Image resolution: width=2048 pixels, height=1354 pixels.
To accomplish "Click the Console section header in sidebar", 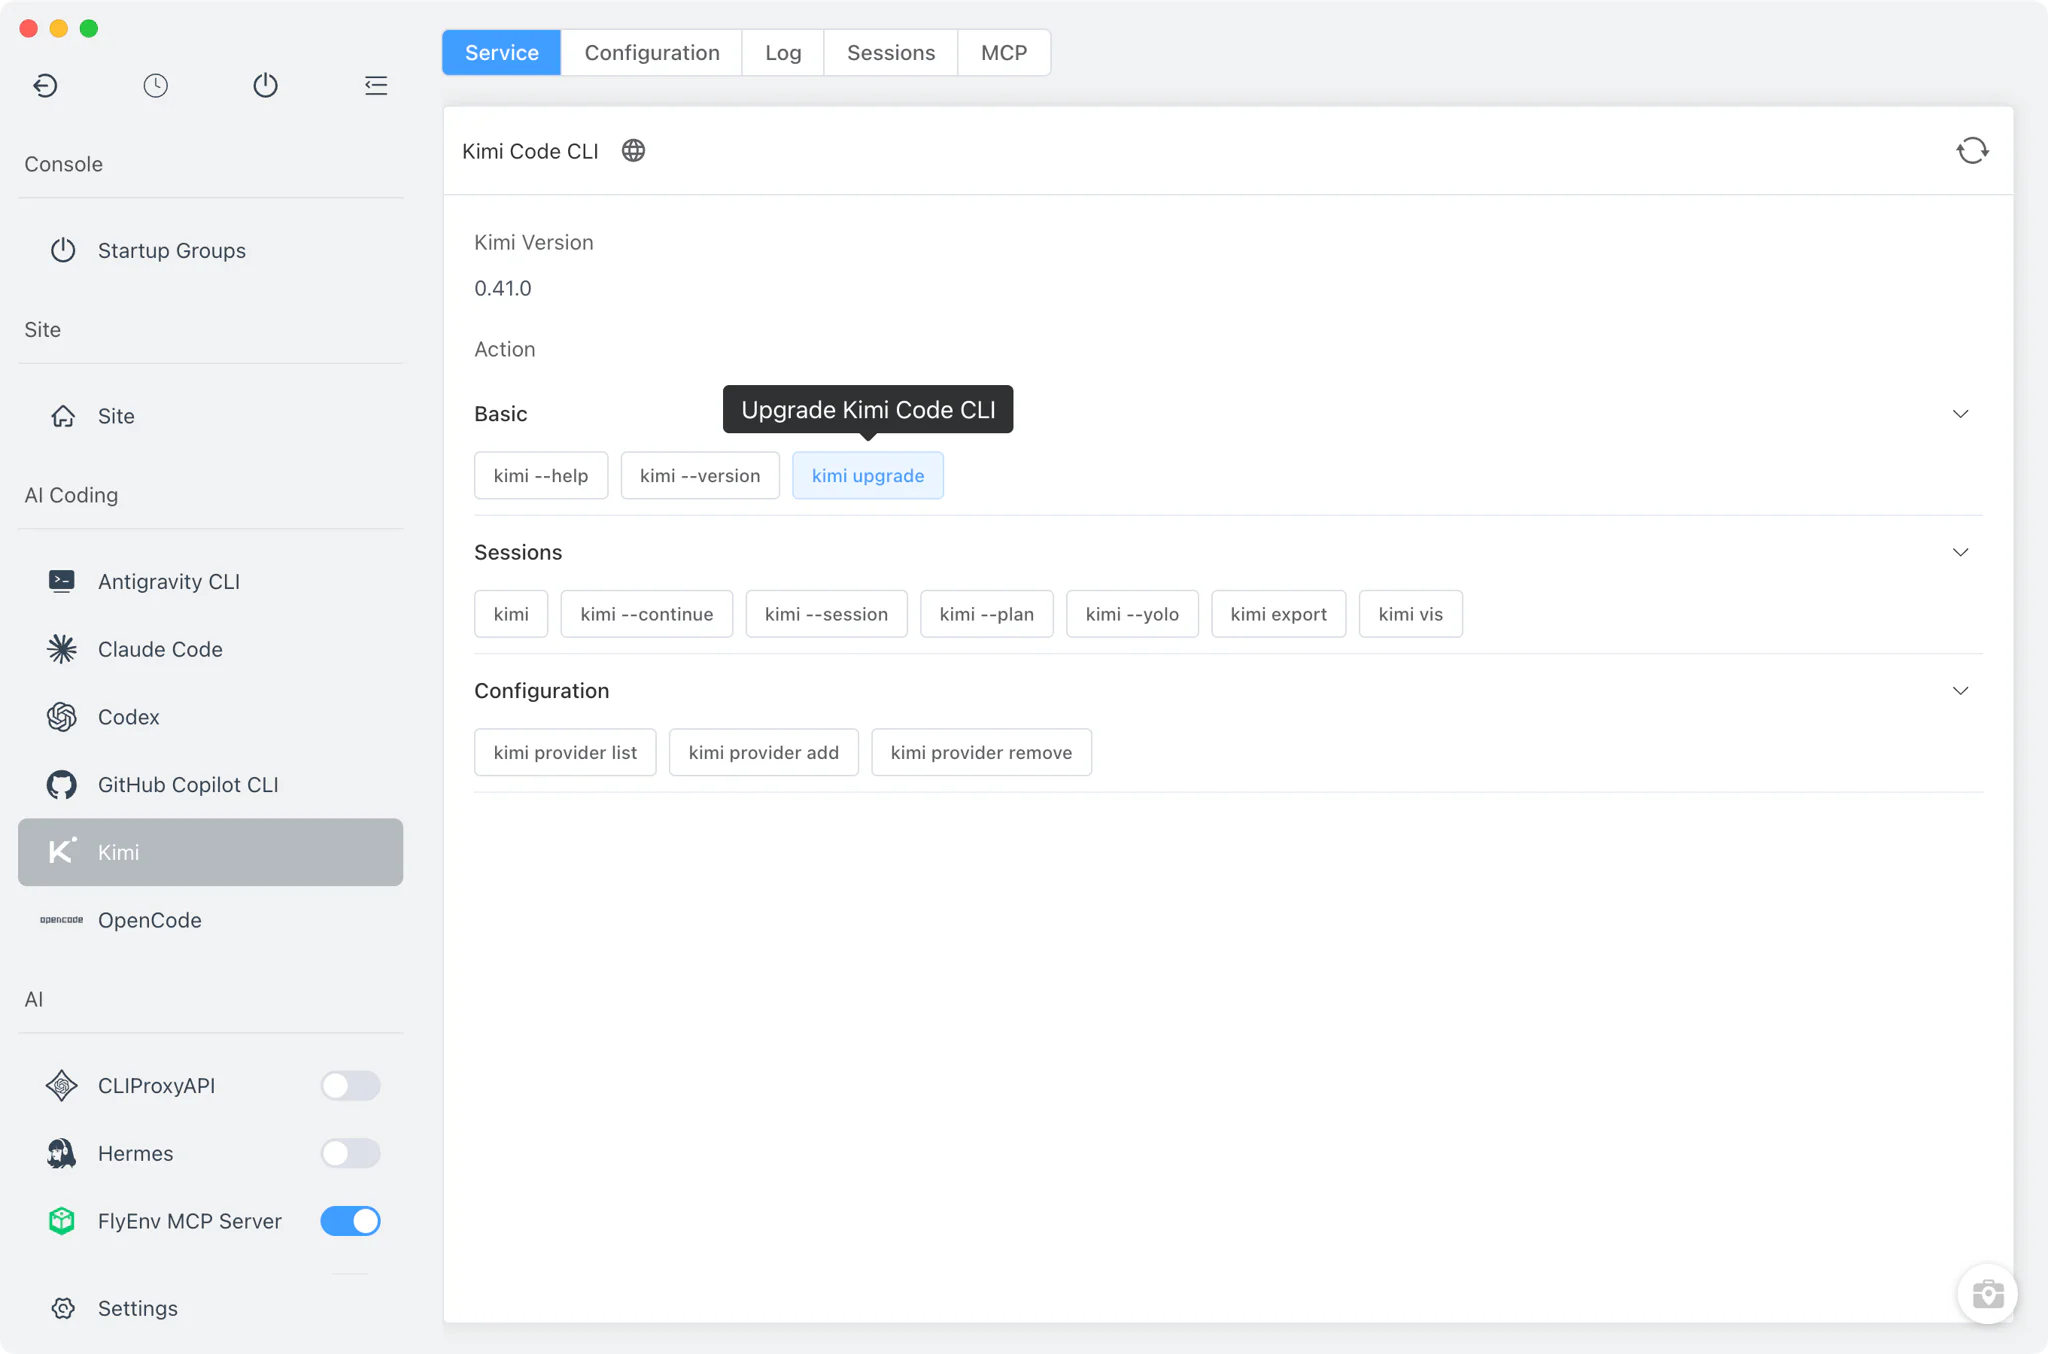I will click(x=64, y=164).
